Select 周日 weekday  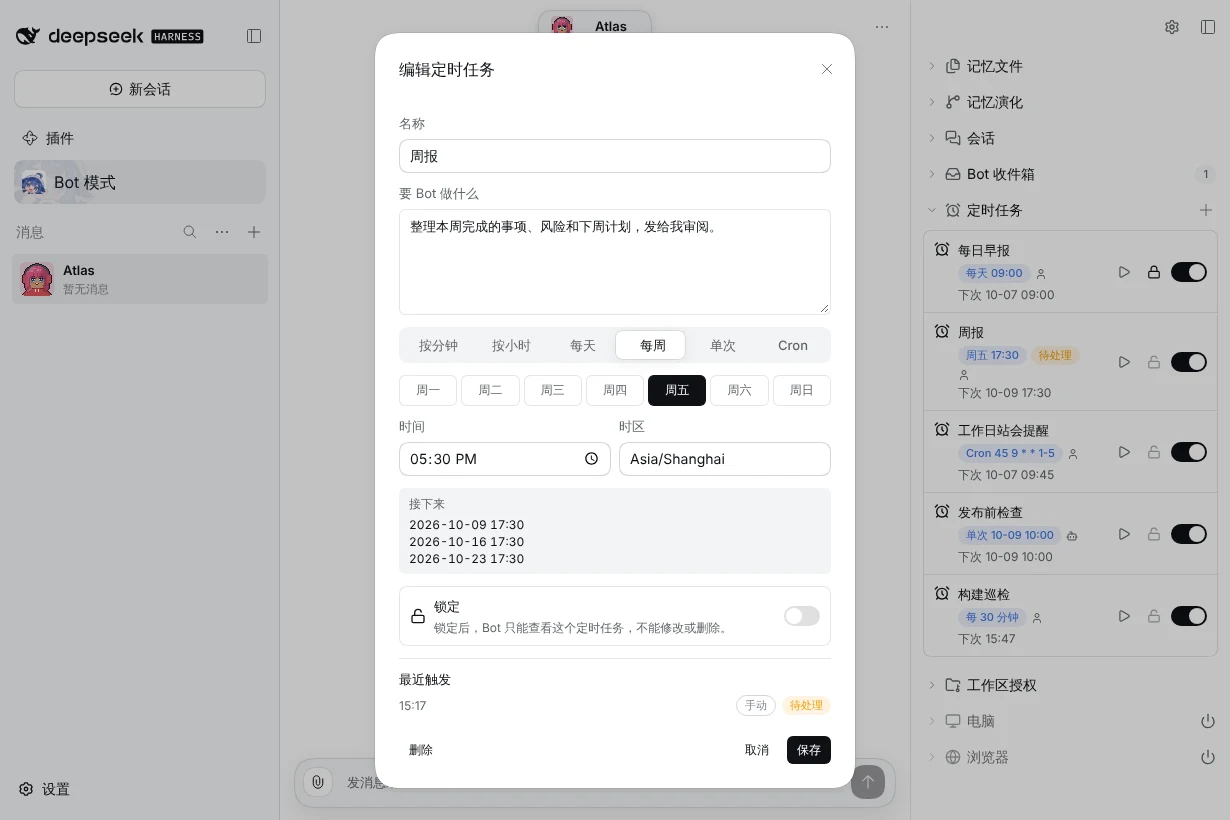(x=802, y=390)
